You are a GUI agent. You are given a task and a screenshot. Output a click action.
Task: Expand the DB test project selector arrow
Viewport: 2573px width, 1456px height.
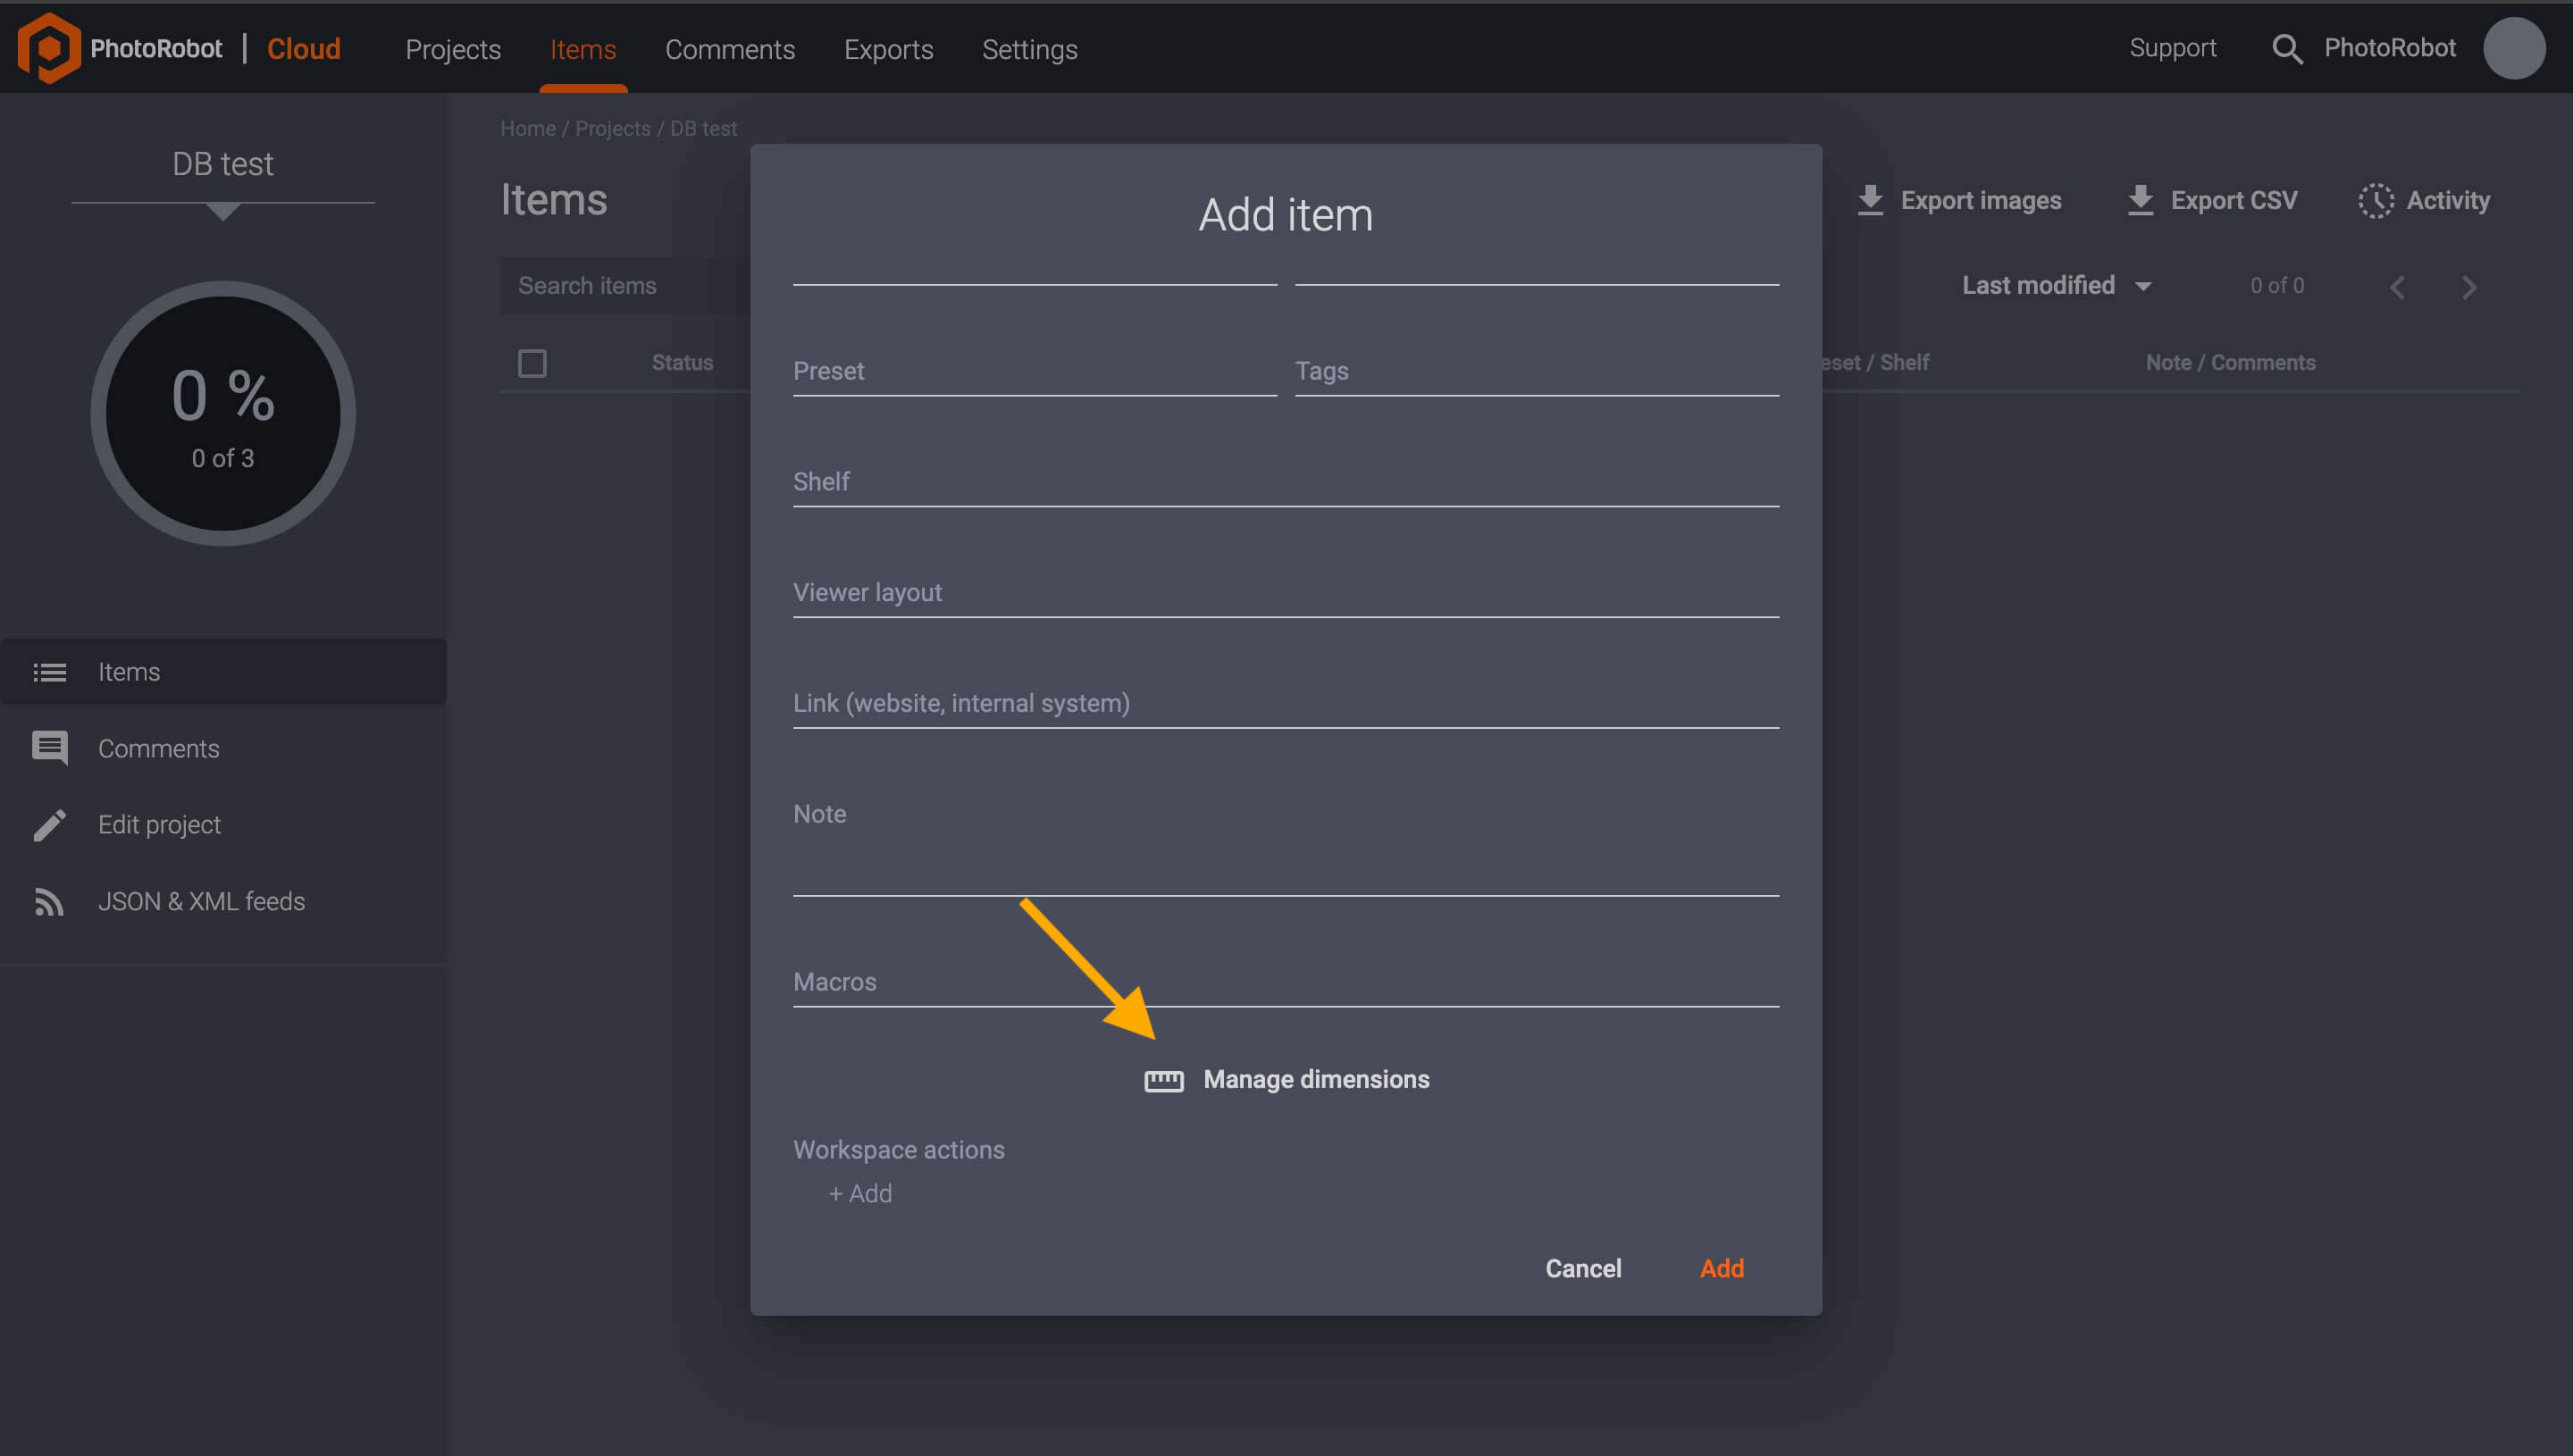pyautogui.click(x=222, y=213)
